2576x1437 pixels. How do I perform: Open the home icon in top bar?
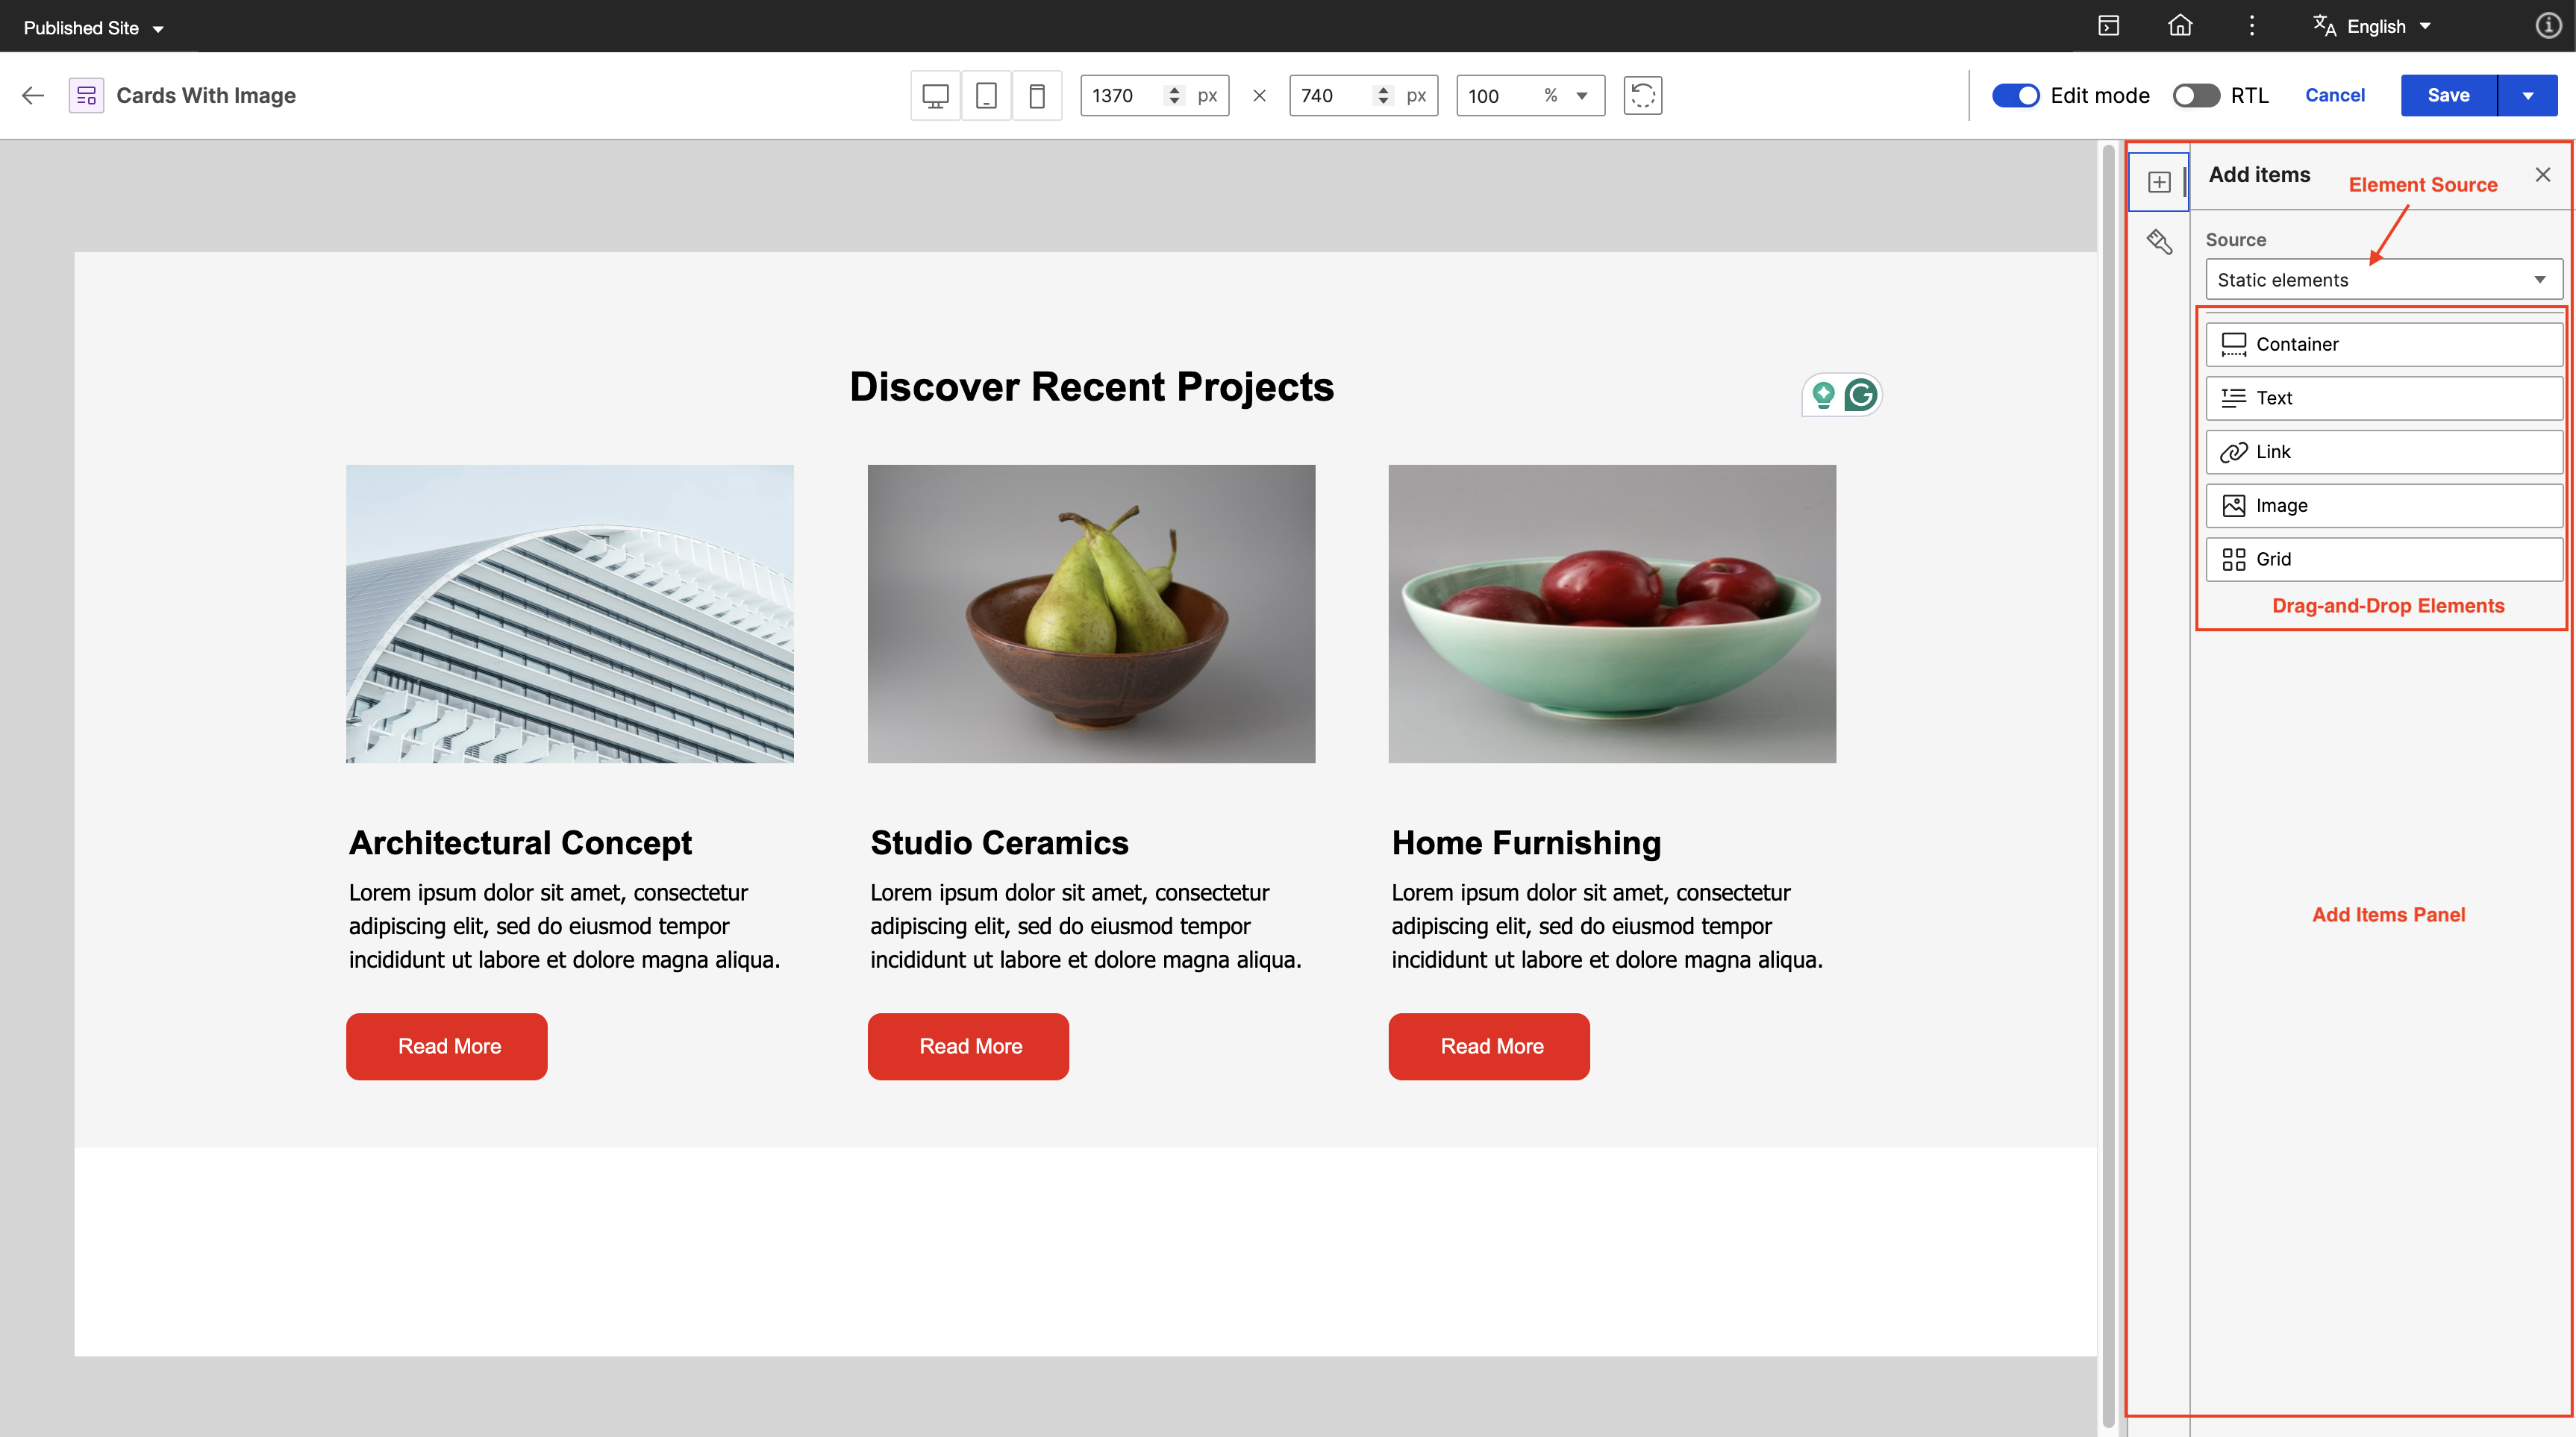(x=2180, y=26)
